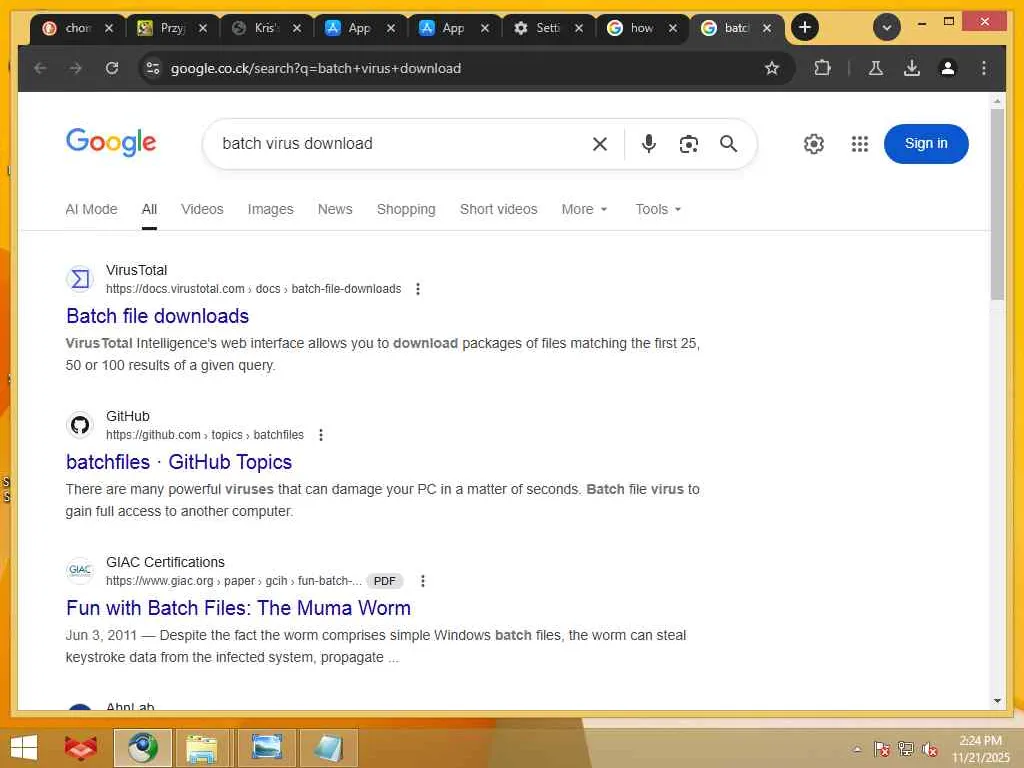Click the docs.virustotal.com URL breadcrumb

click(253, 289)
